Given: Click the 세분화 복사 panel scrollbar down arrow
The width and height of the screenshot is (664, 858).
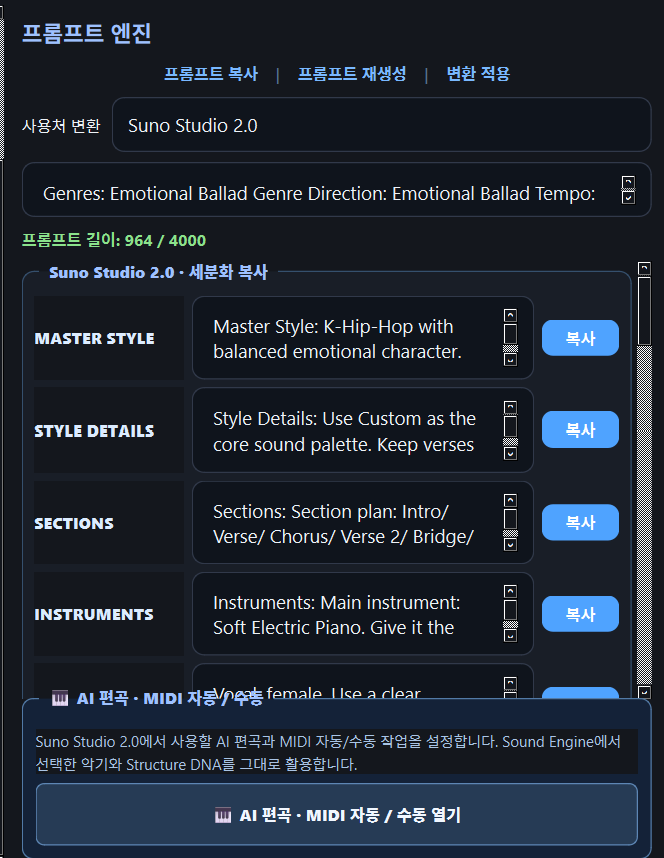Looking at the screenshot, I should pos(644,692).
